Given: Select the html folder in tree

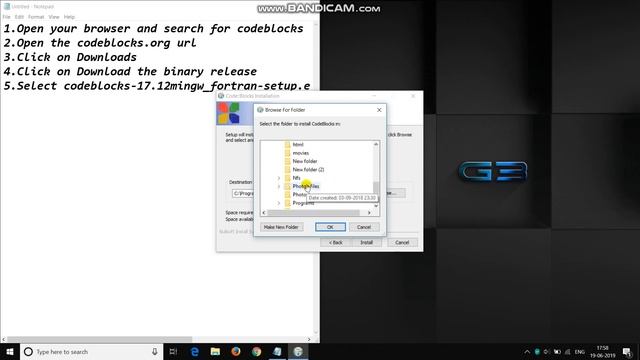Looking at the screenshot, I should tap(298, 144).
